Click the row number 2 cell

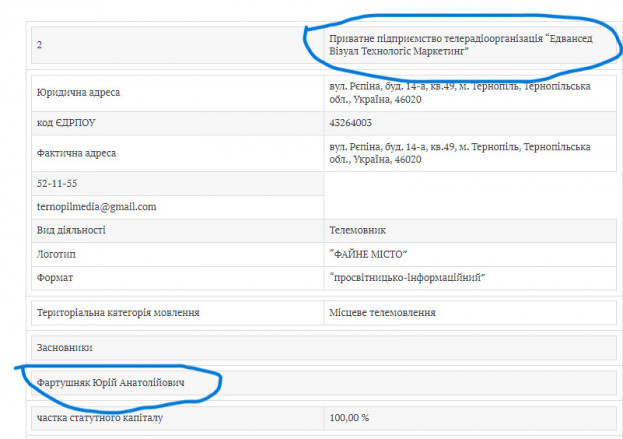[39, 44]
